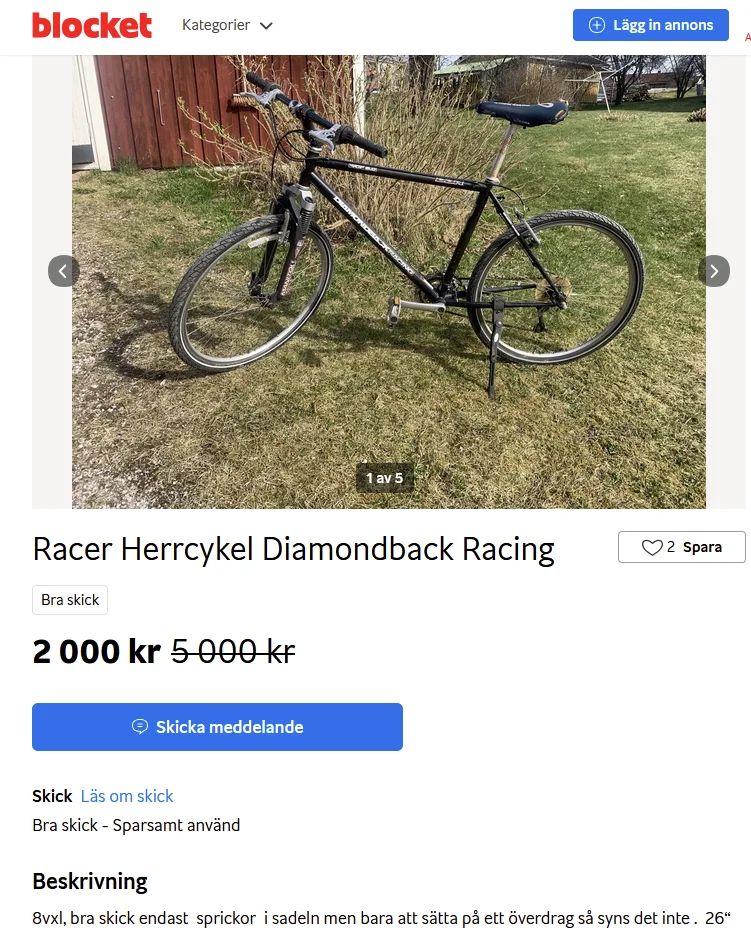Click the Beskrivning heading
Viewport: 751px width, 930px height.
click(90, 881)
